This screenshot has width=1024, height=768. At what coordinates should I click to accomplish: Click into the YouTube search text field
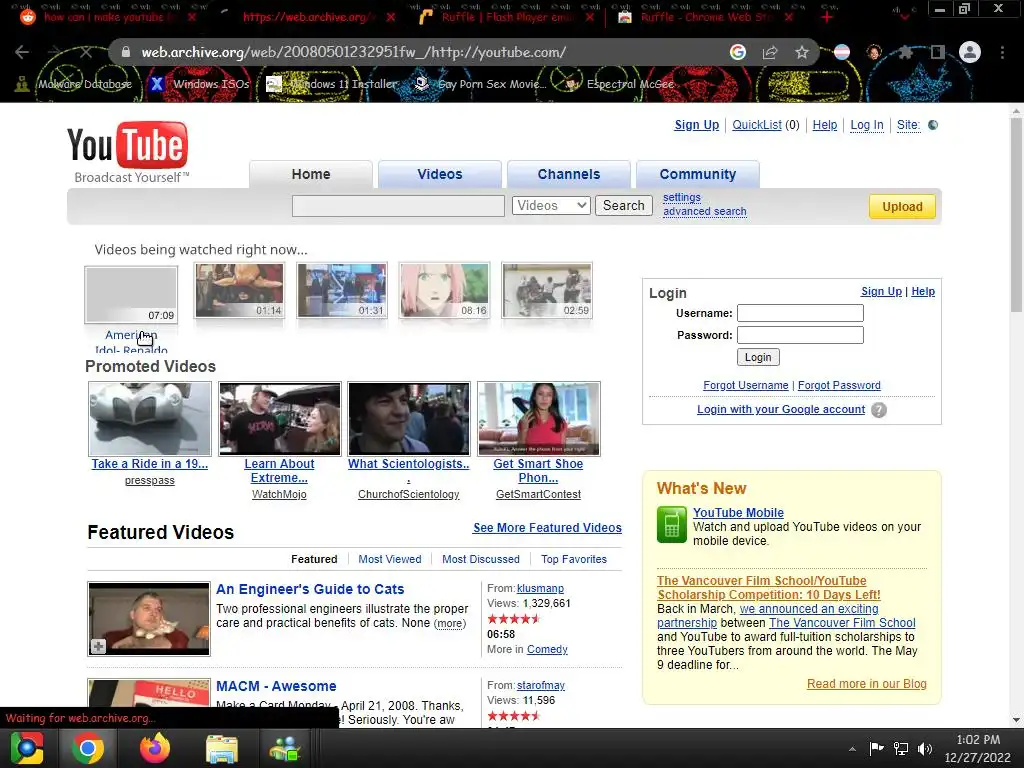398,206
